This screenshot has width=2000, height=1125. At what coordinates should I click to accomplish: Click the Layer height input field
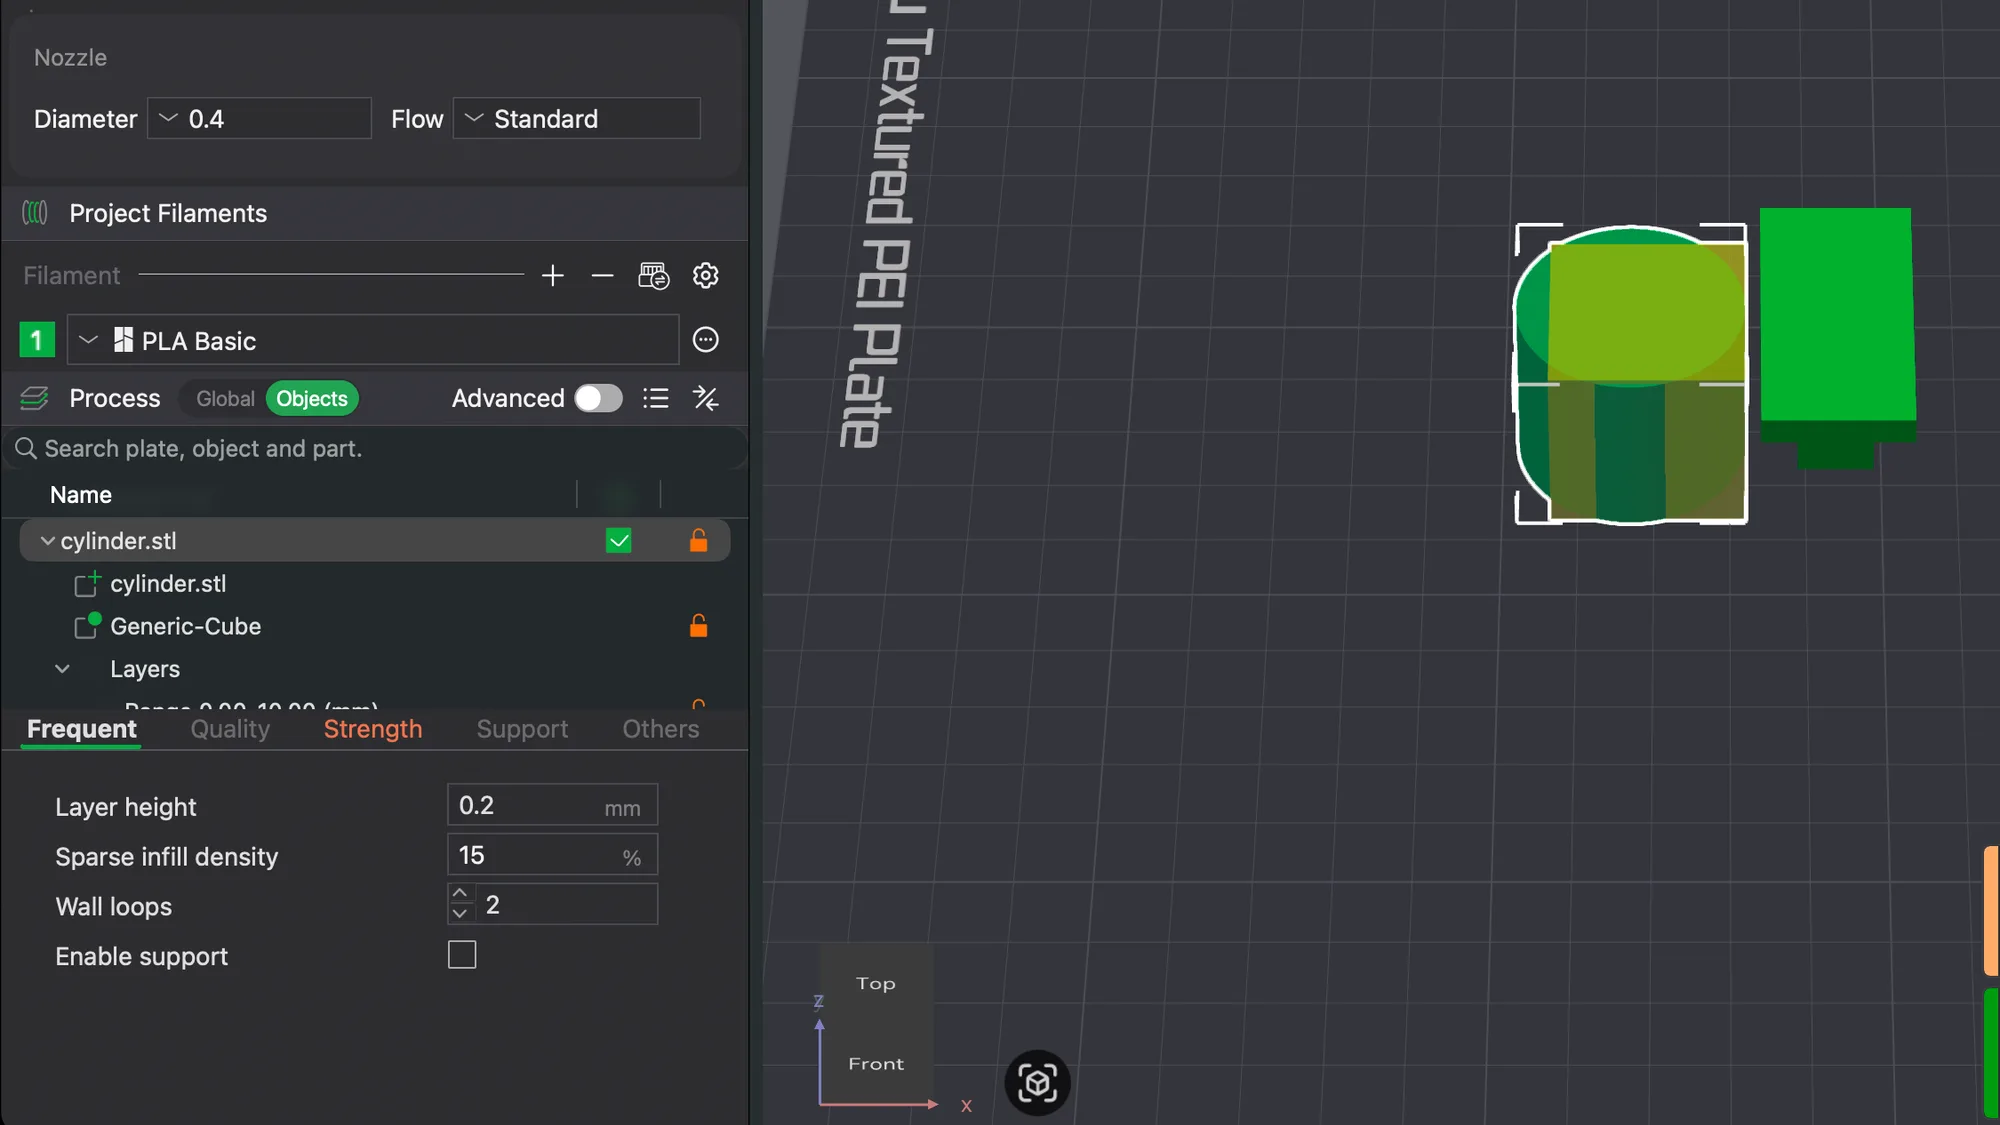click(552, 805)
